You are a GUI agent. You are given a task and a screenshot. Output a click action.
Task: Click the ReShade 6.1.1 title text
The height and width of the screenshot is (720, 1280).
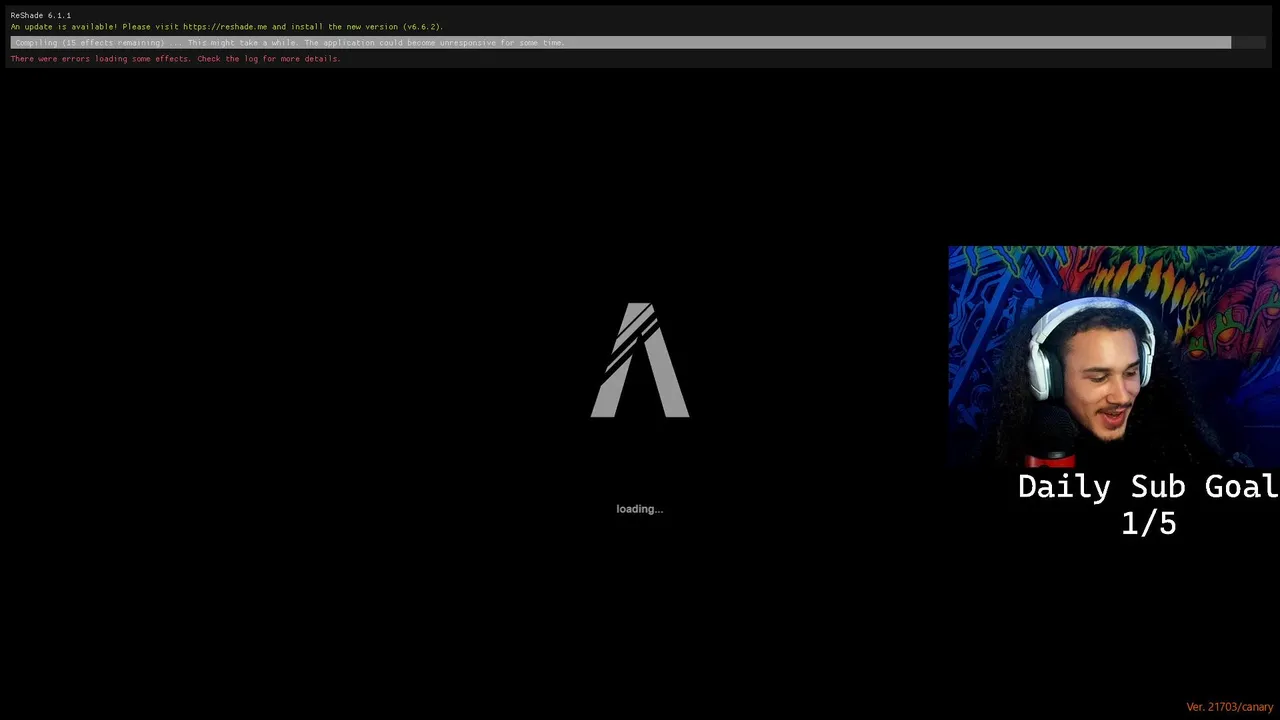[x=41, y=15]
